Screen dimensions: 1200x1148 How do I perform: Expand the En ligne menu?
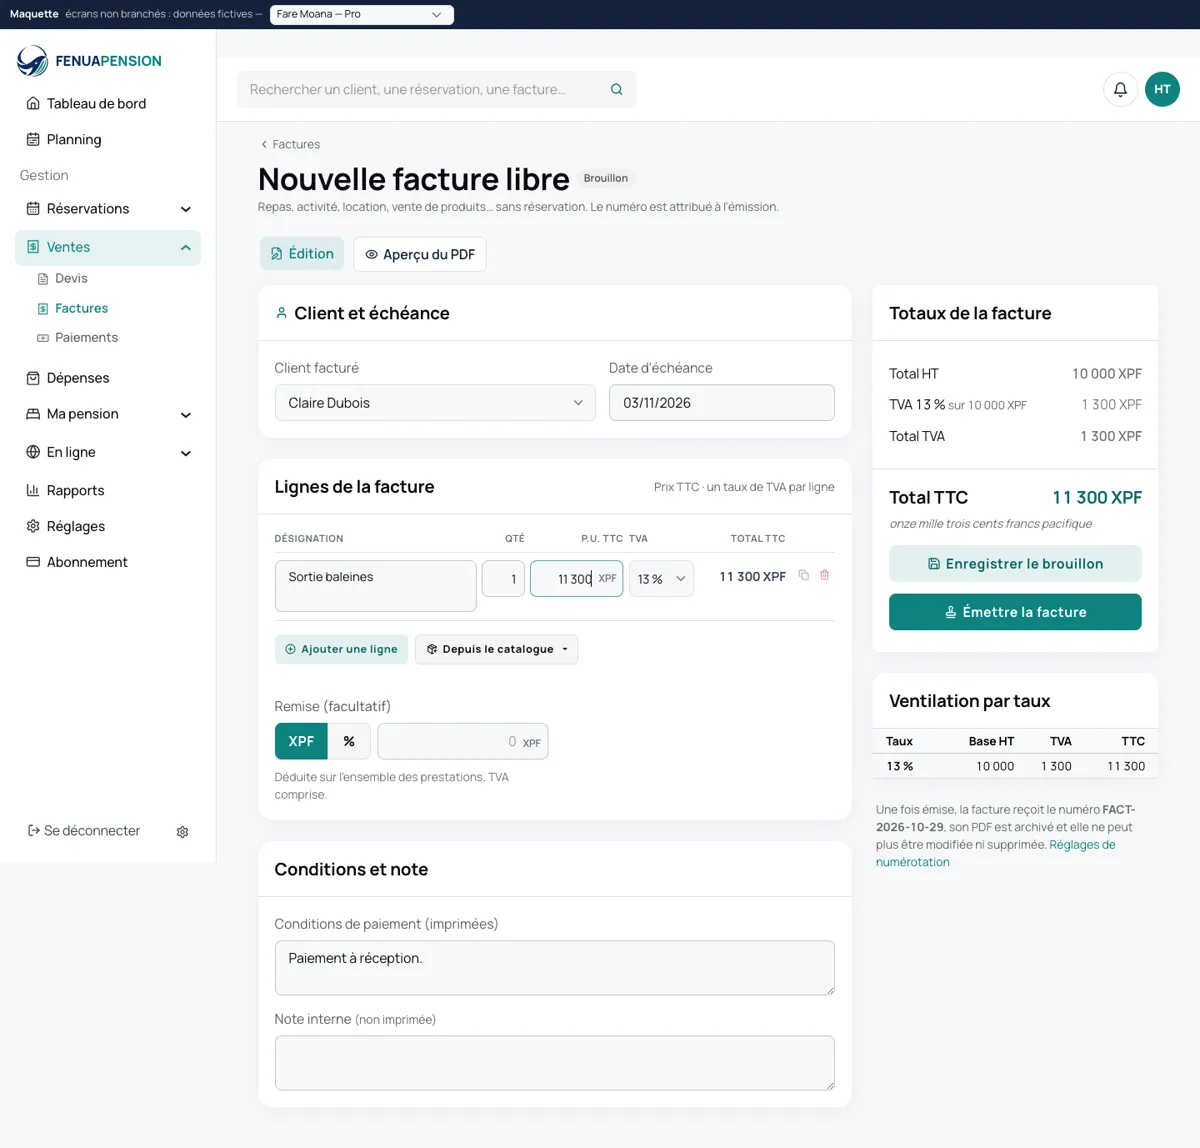[108, 452]
